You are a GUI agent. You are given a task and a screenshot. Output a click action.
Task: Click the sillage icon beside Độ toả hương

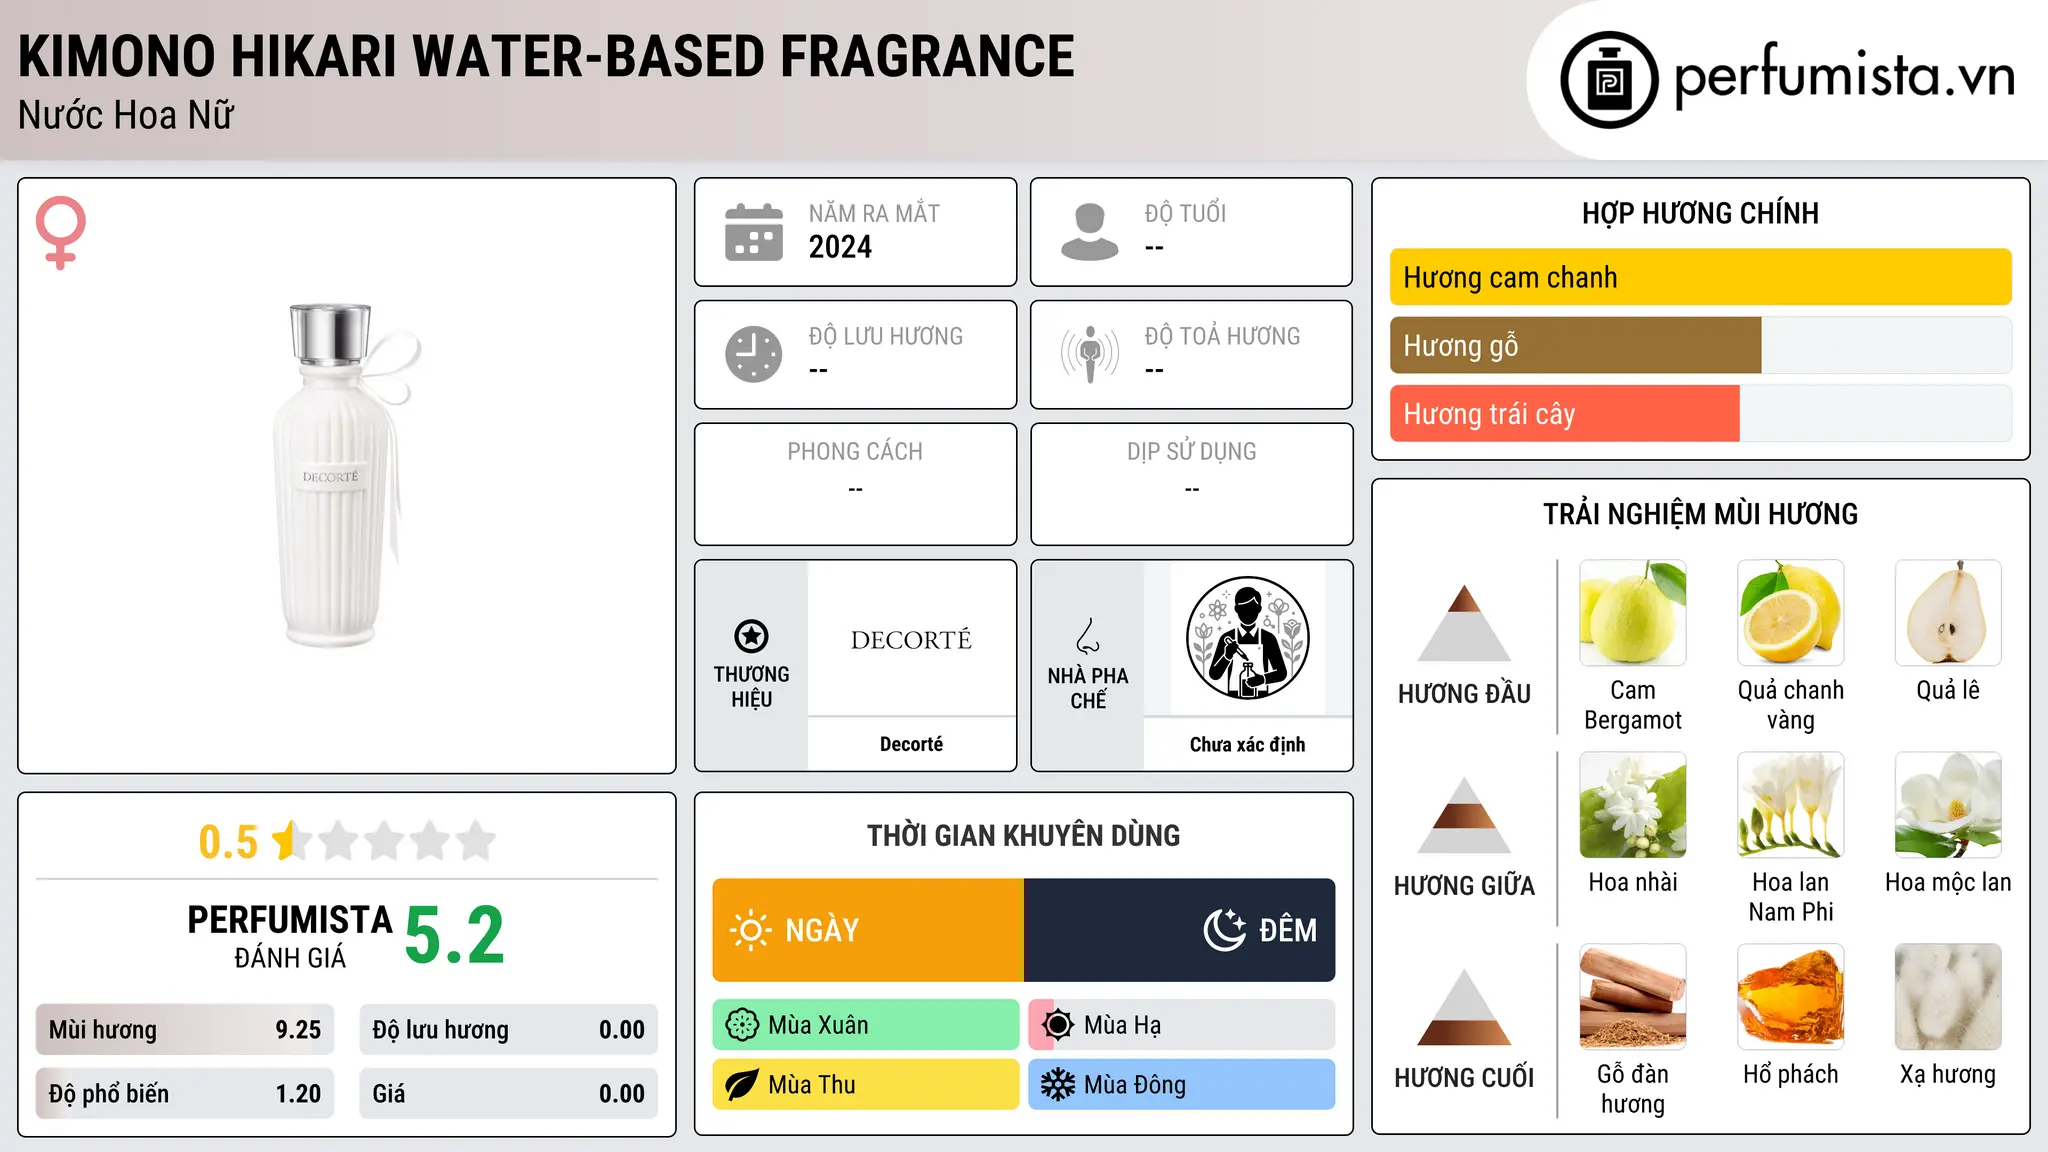coord(1090,354)
